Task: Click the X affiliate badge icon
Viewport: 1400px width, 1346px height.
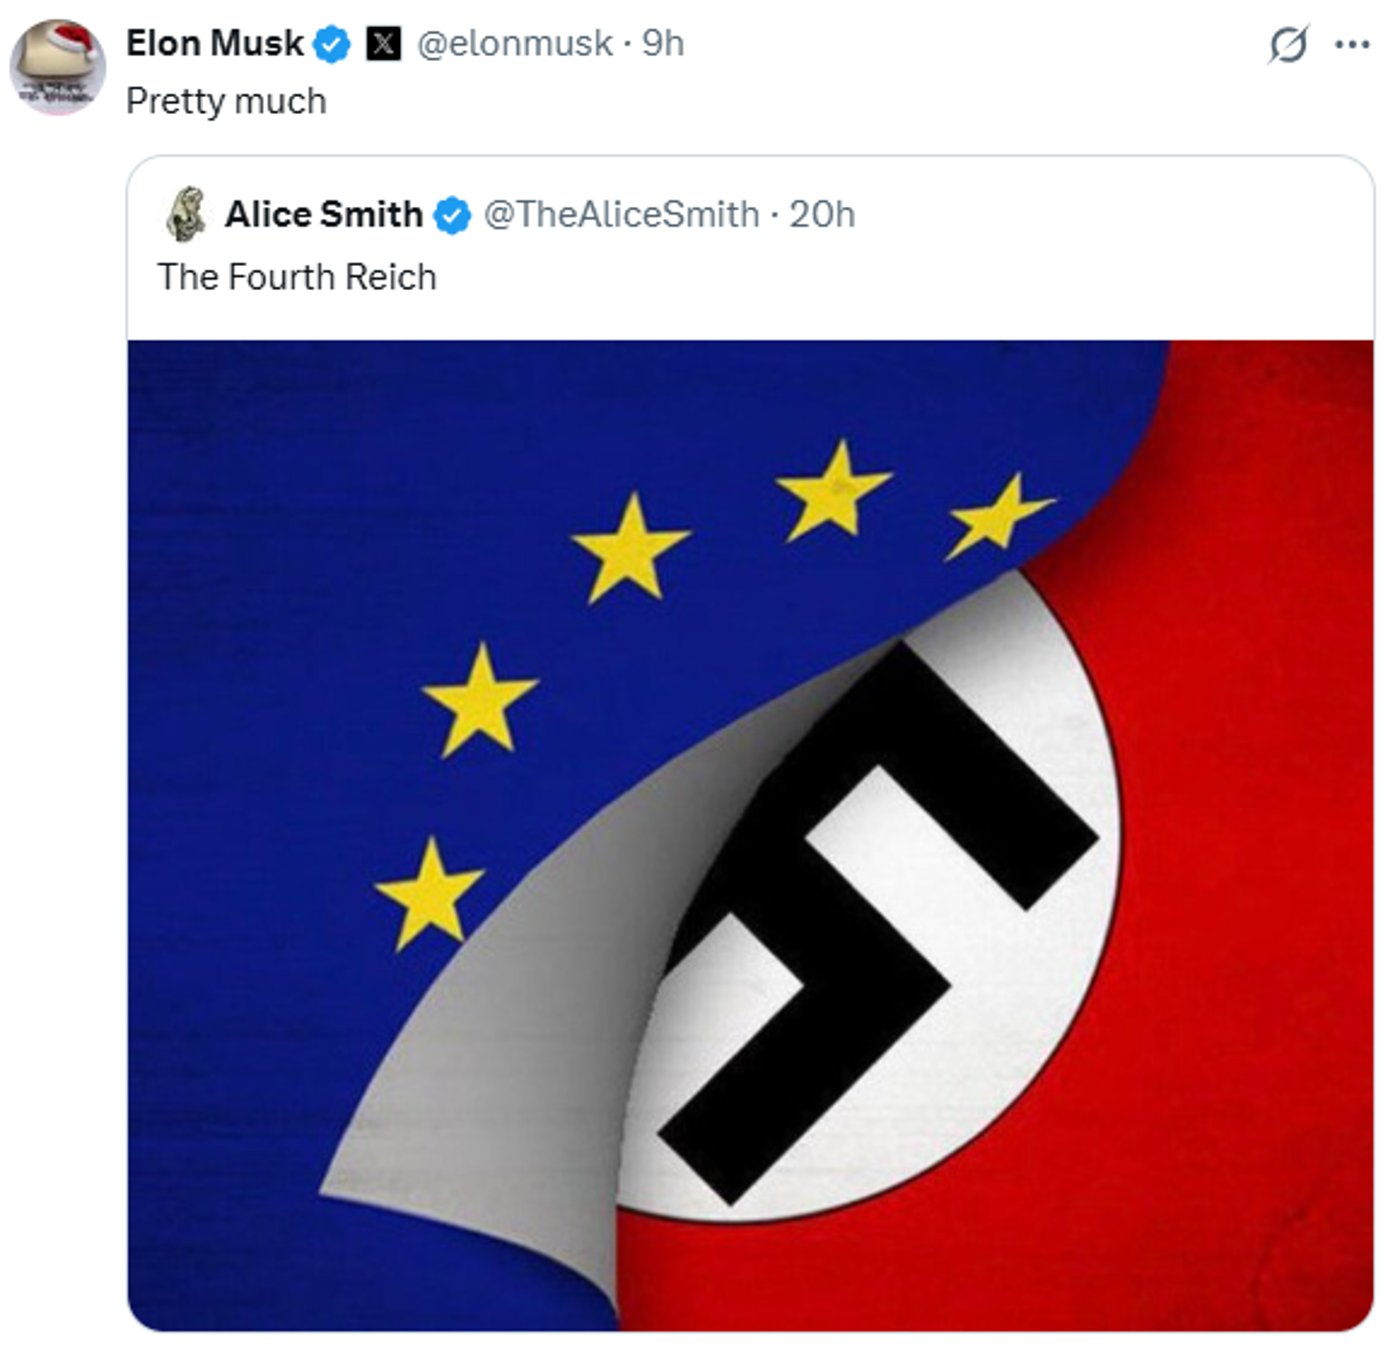Action: 384,44
